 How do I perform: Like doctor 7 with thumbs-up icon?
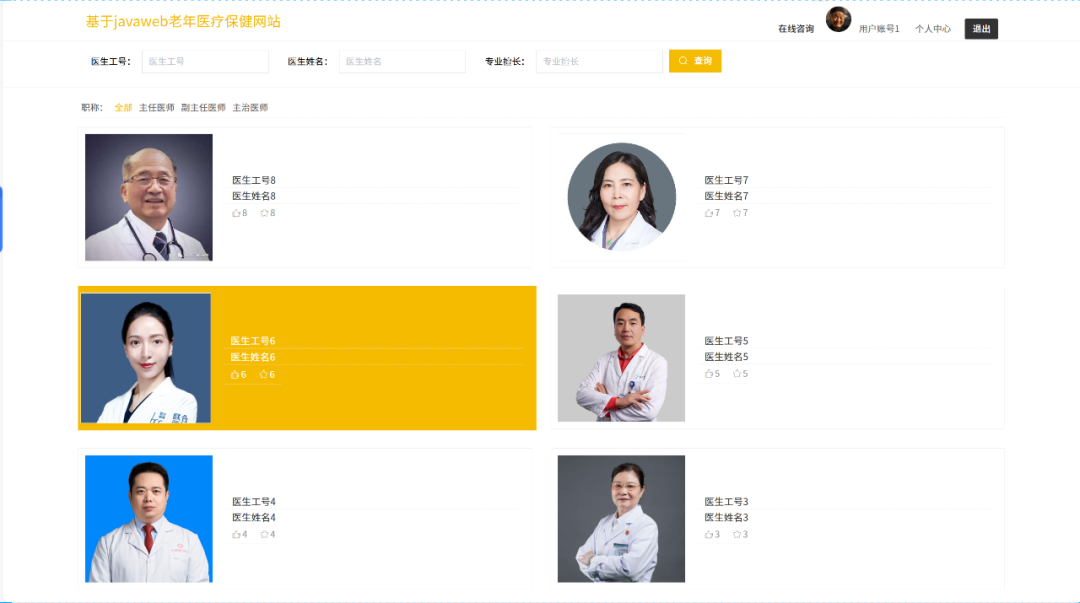709,213
